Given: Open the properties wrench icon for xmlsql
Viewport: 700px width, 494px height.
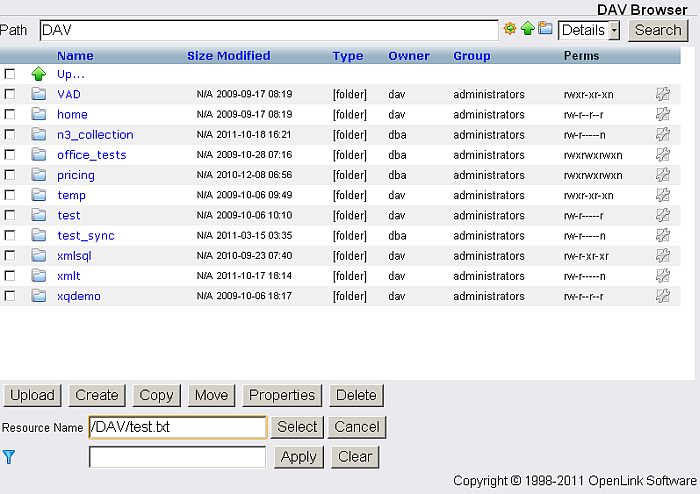Looking at the screenshot, I should pos(663,255).
